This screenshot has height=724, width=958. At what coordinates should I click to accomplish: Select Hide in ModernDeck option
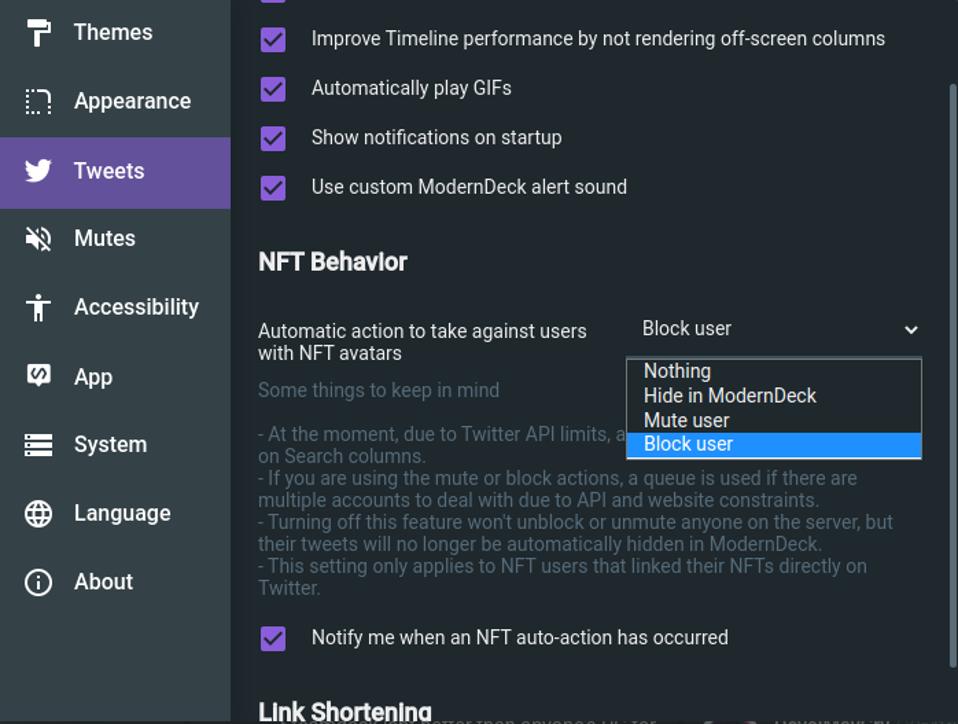pyautogui.click(x=730, y=396)
